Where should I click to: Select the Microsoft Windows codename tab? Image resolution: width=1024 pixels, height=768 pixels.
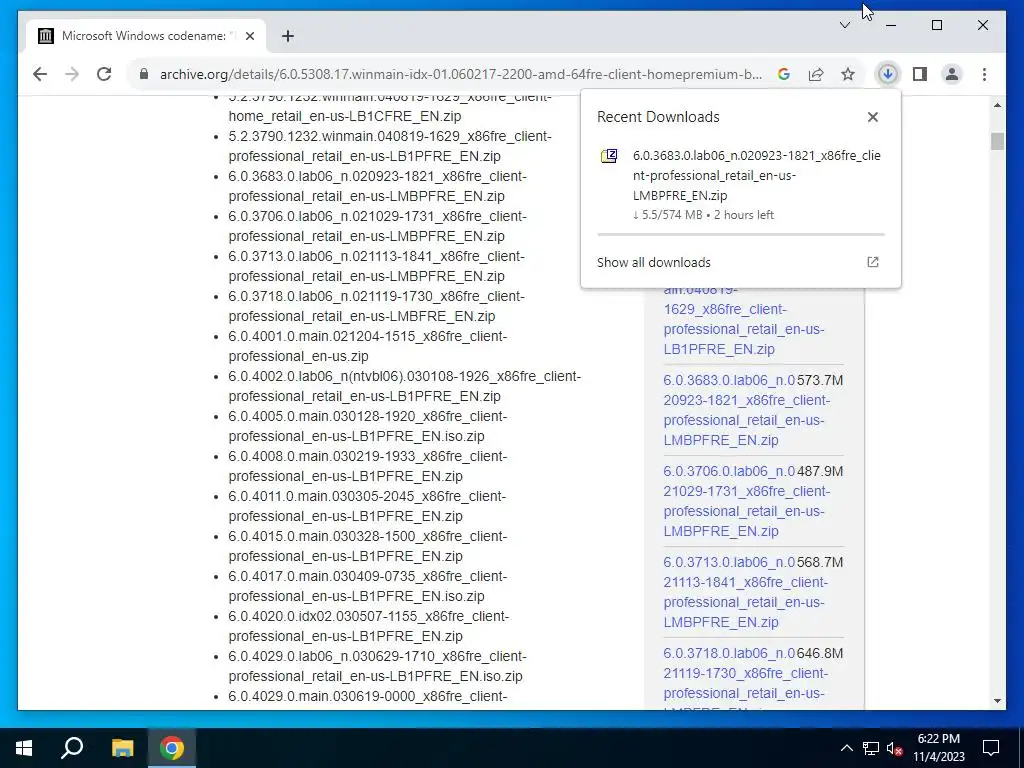click(x=146, y=36)
